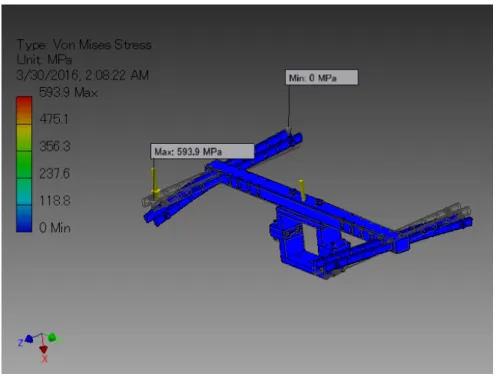Click the '356.3' legend value
This screenshot has width=499, height=377.
point(55,146)
